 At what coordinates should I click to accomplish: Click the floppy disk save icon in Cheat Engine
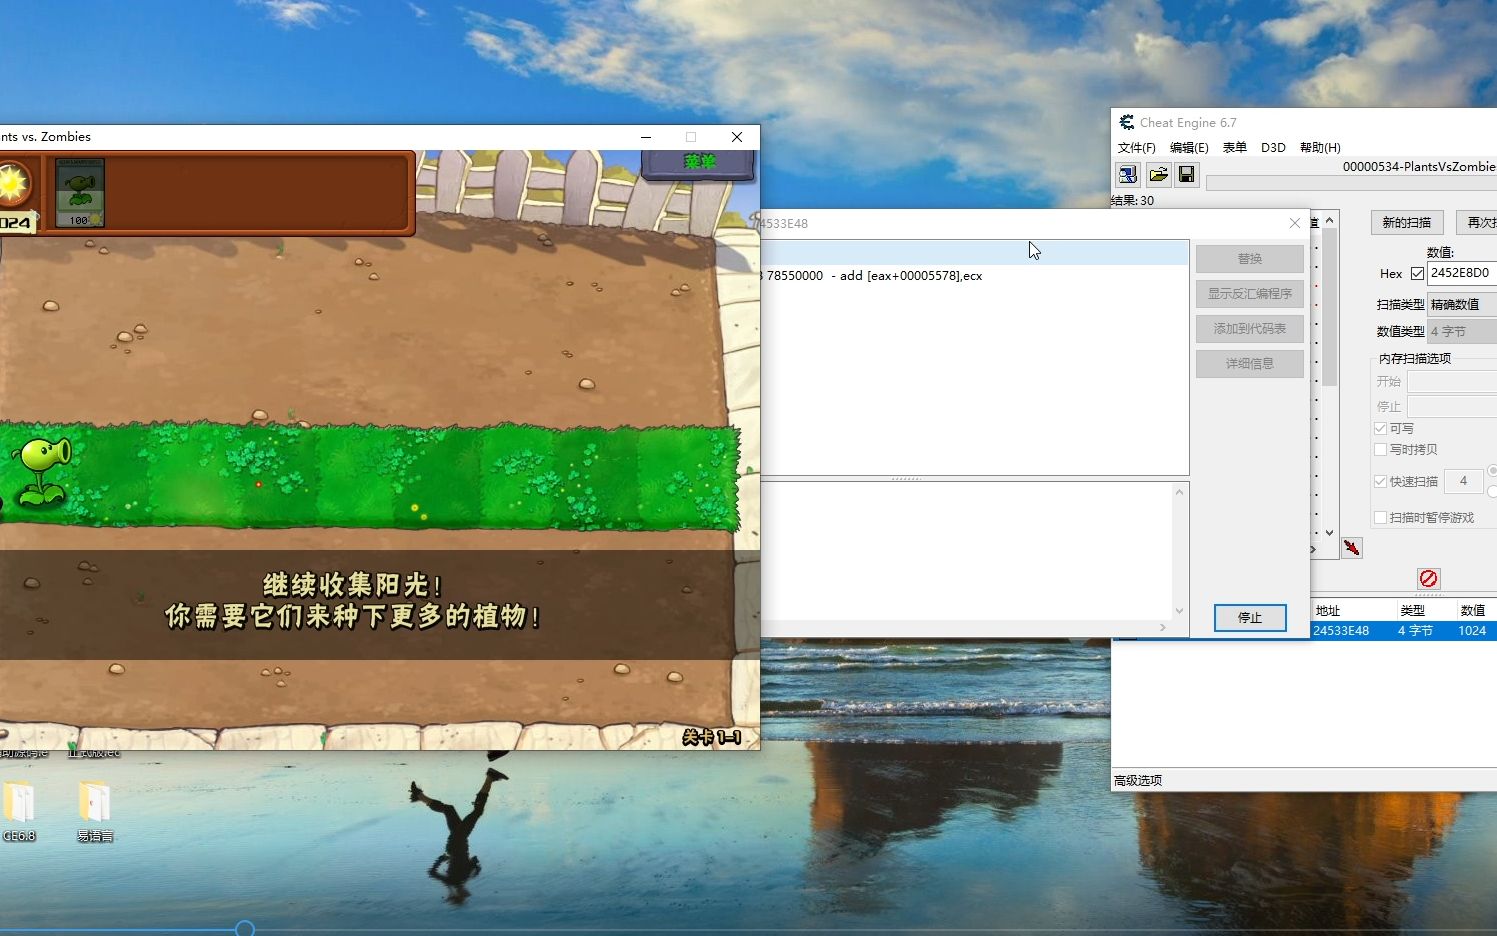coord(1187,175)
